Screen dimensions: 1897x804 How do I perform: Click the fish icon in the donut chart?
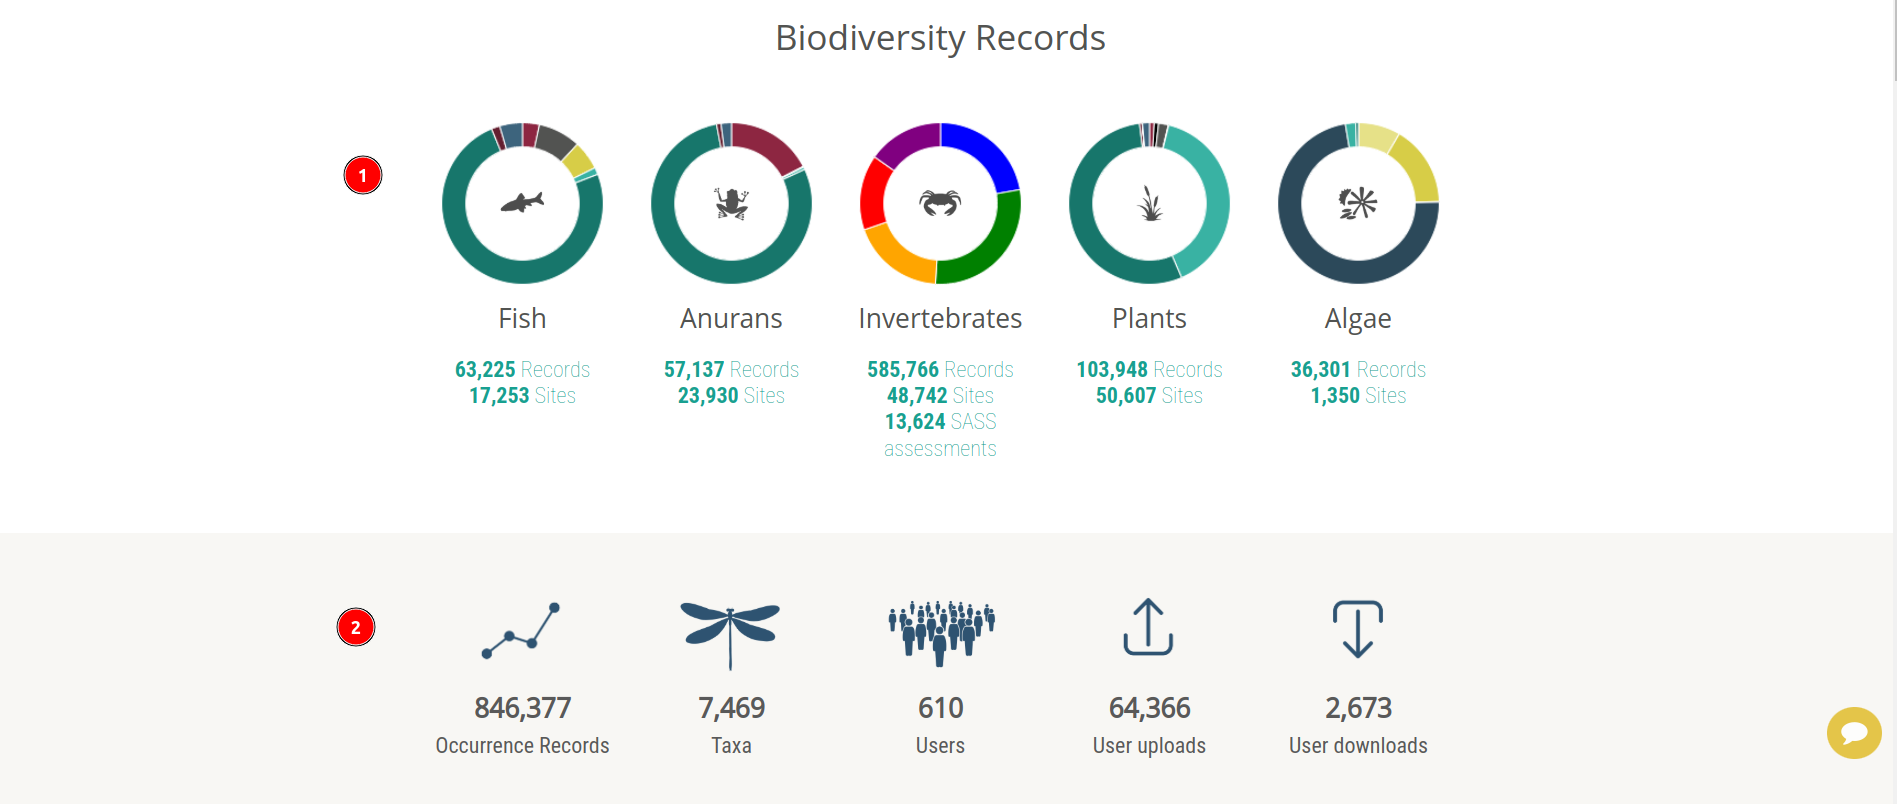(x=522, y=203)
